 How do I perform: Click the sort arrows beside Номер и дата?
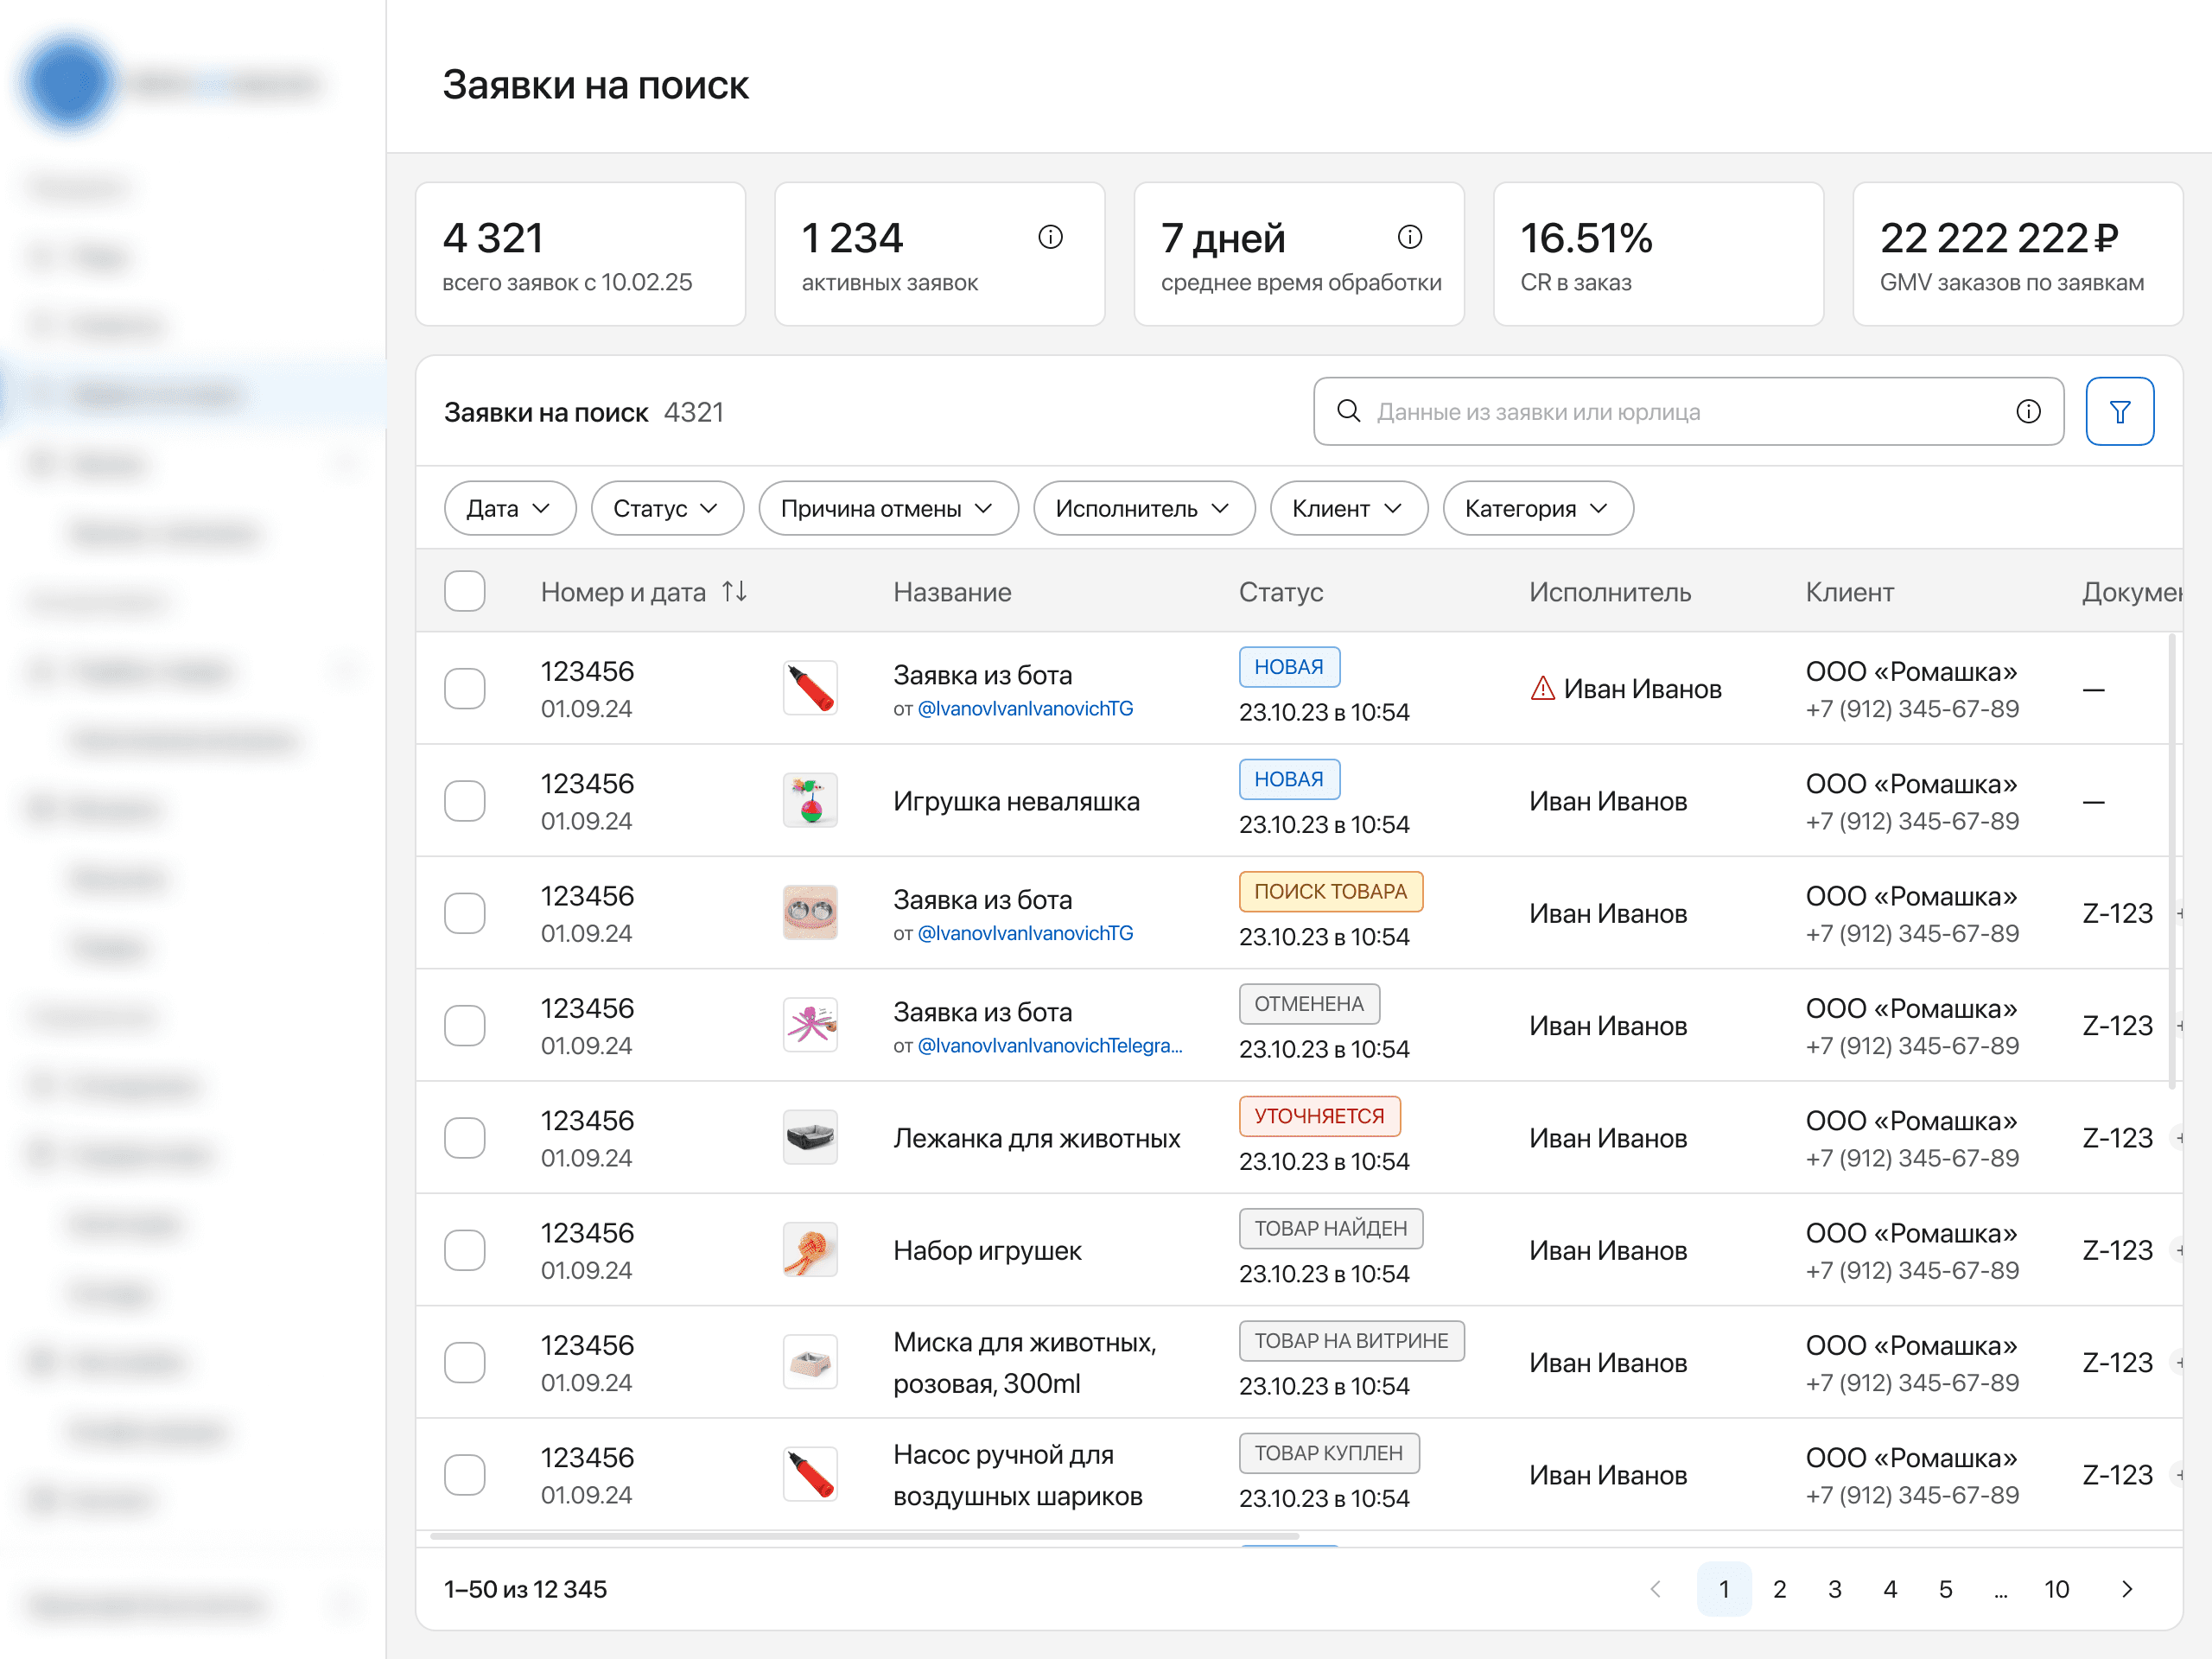pos(734,591)
